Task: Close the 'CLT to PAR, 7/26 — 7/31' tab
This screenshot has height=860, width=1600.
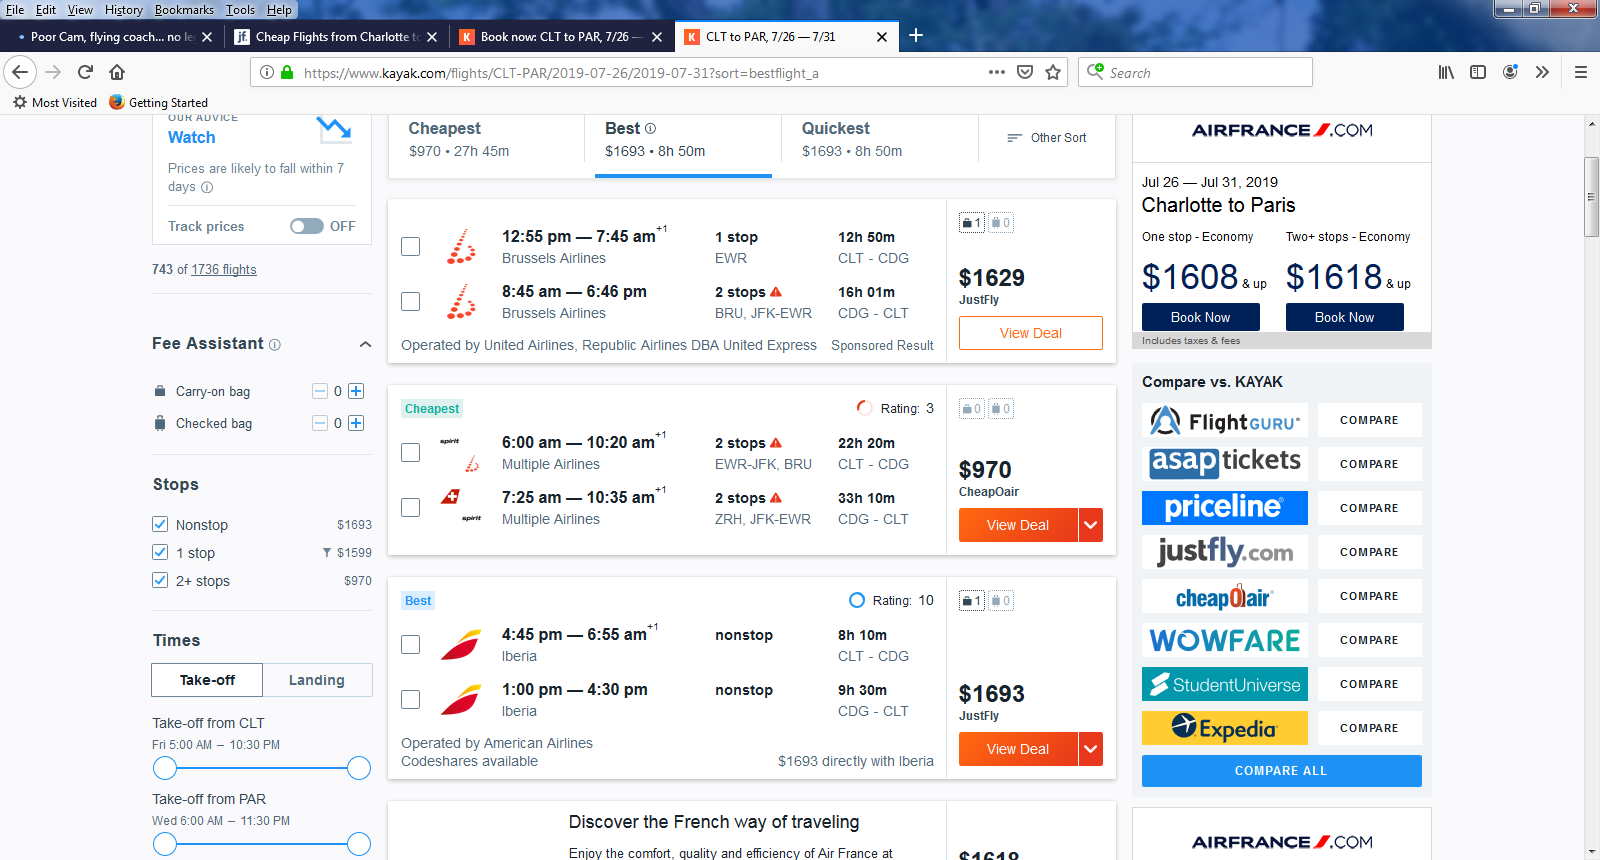Action: click(881, 37)
